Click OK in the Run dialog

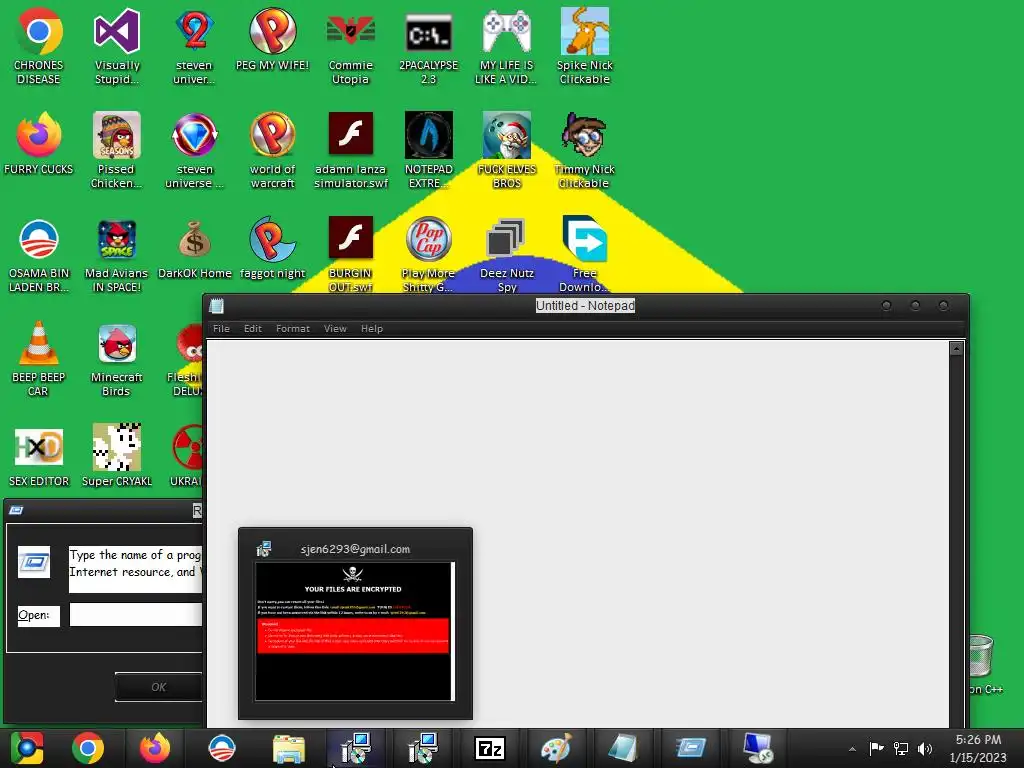coord(159,687)
